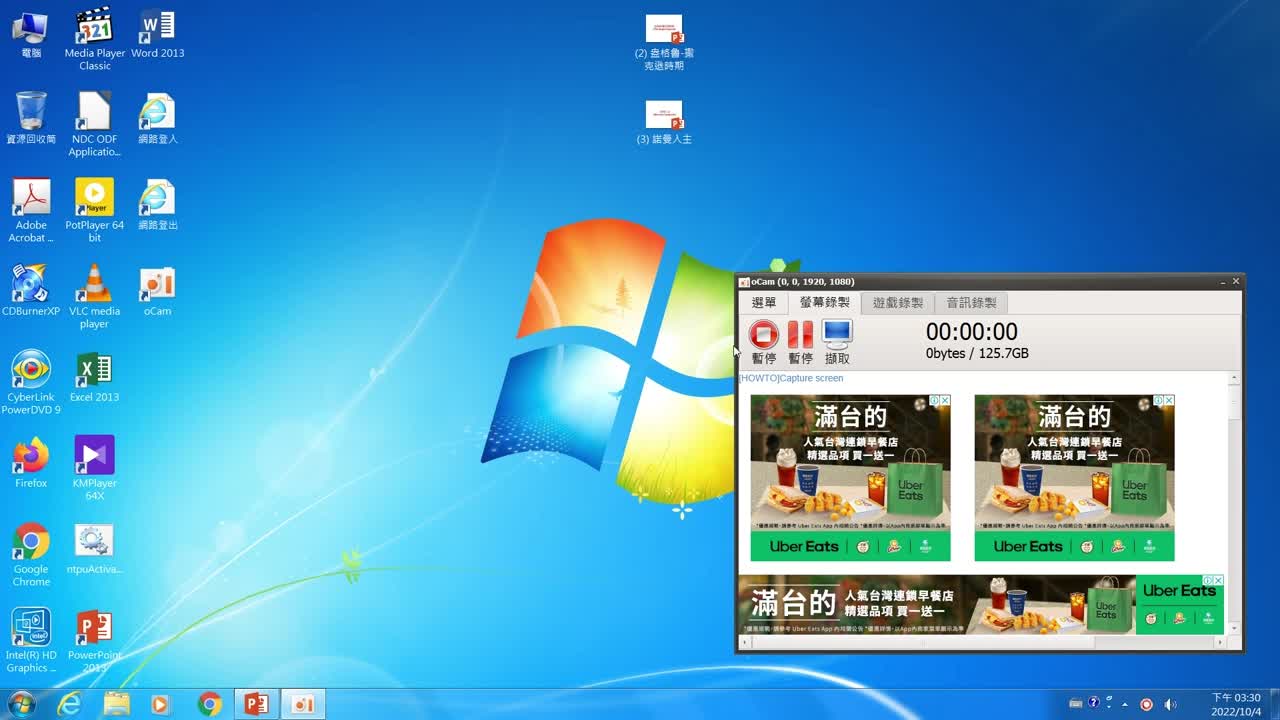This screenshot has width=1280, height=720.
Task: Select the 網路登出 desktop shortcut
Action: point(158,205)
